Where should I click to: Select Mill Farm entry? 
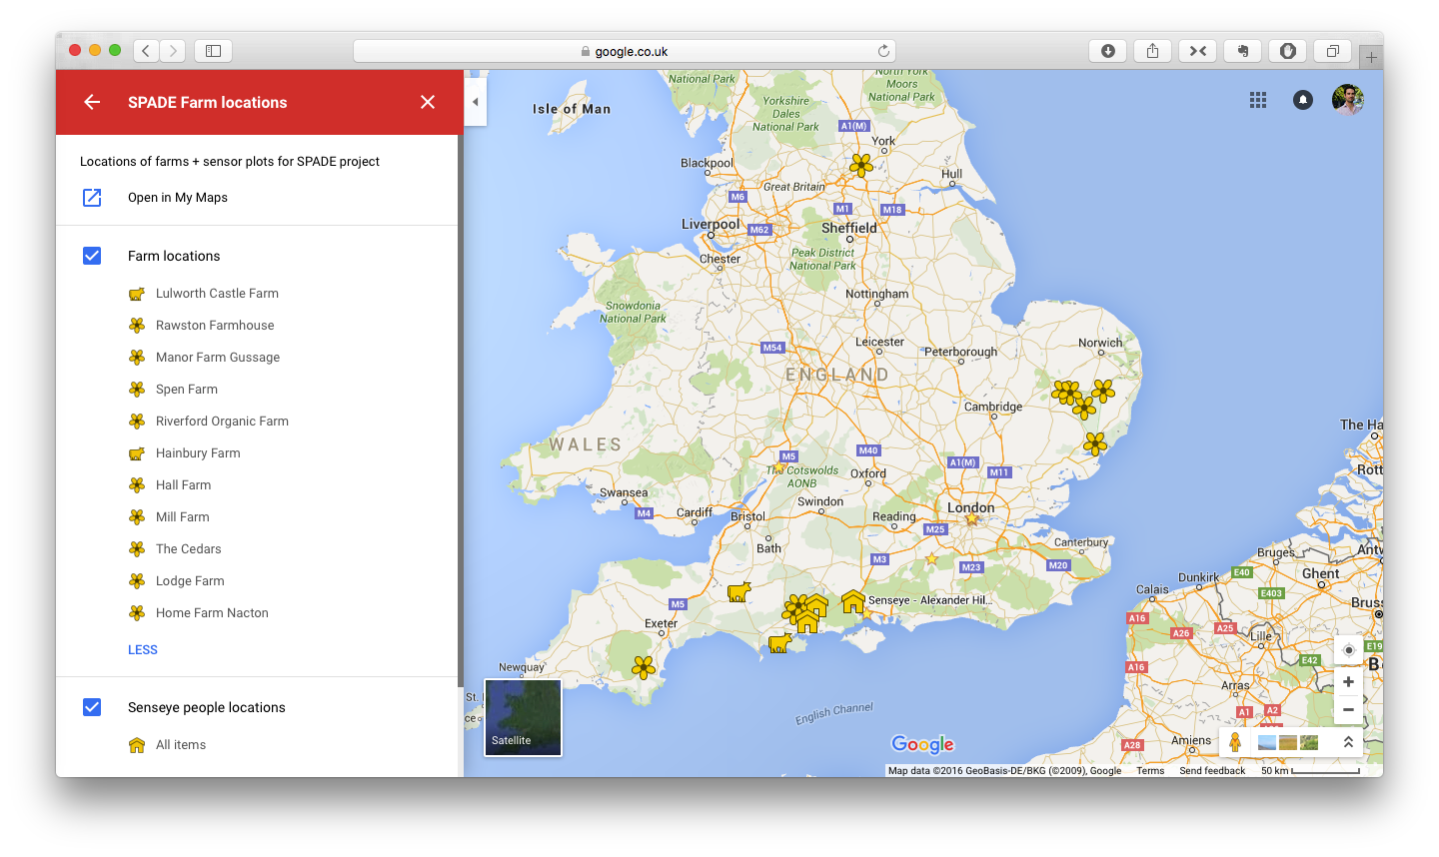pos(183,517)
